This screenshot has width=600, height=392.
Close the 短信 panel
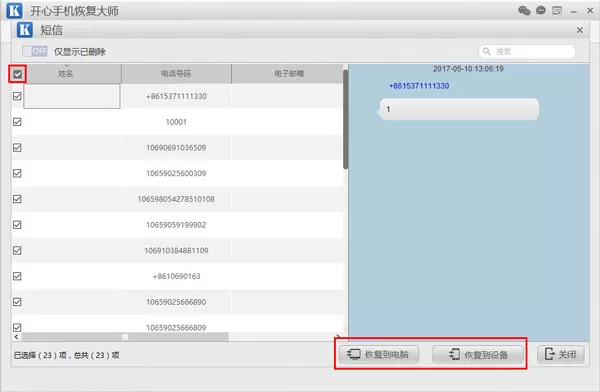pos(580,30)
